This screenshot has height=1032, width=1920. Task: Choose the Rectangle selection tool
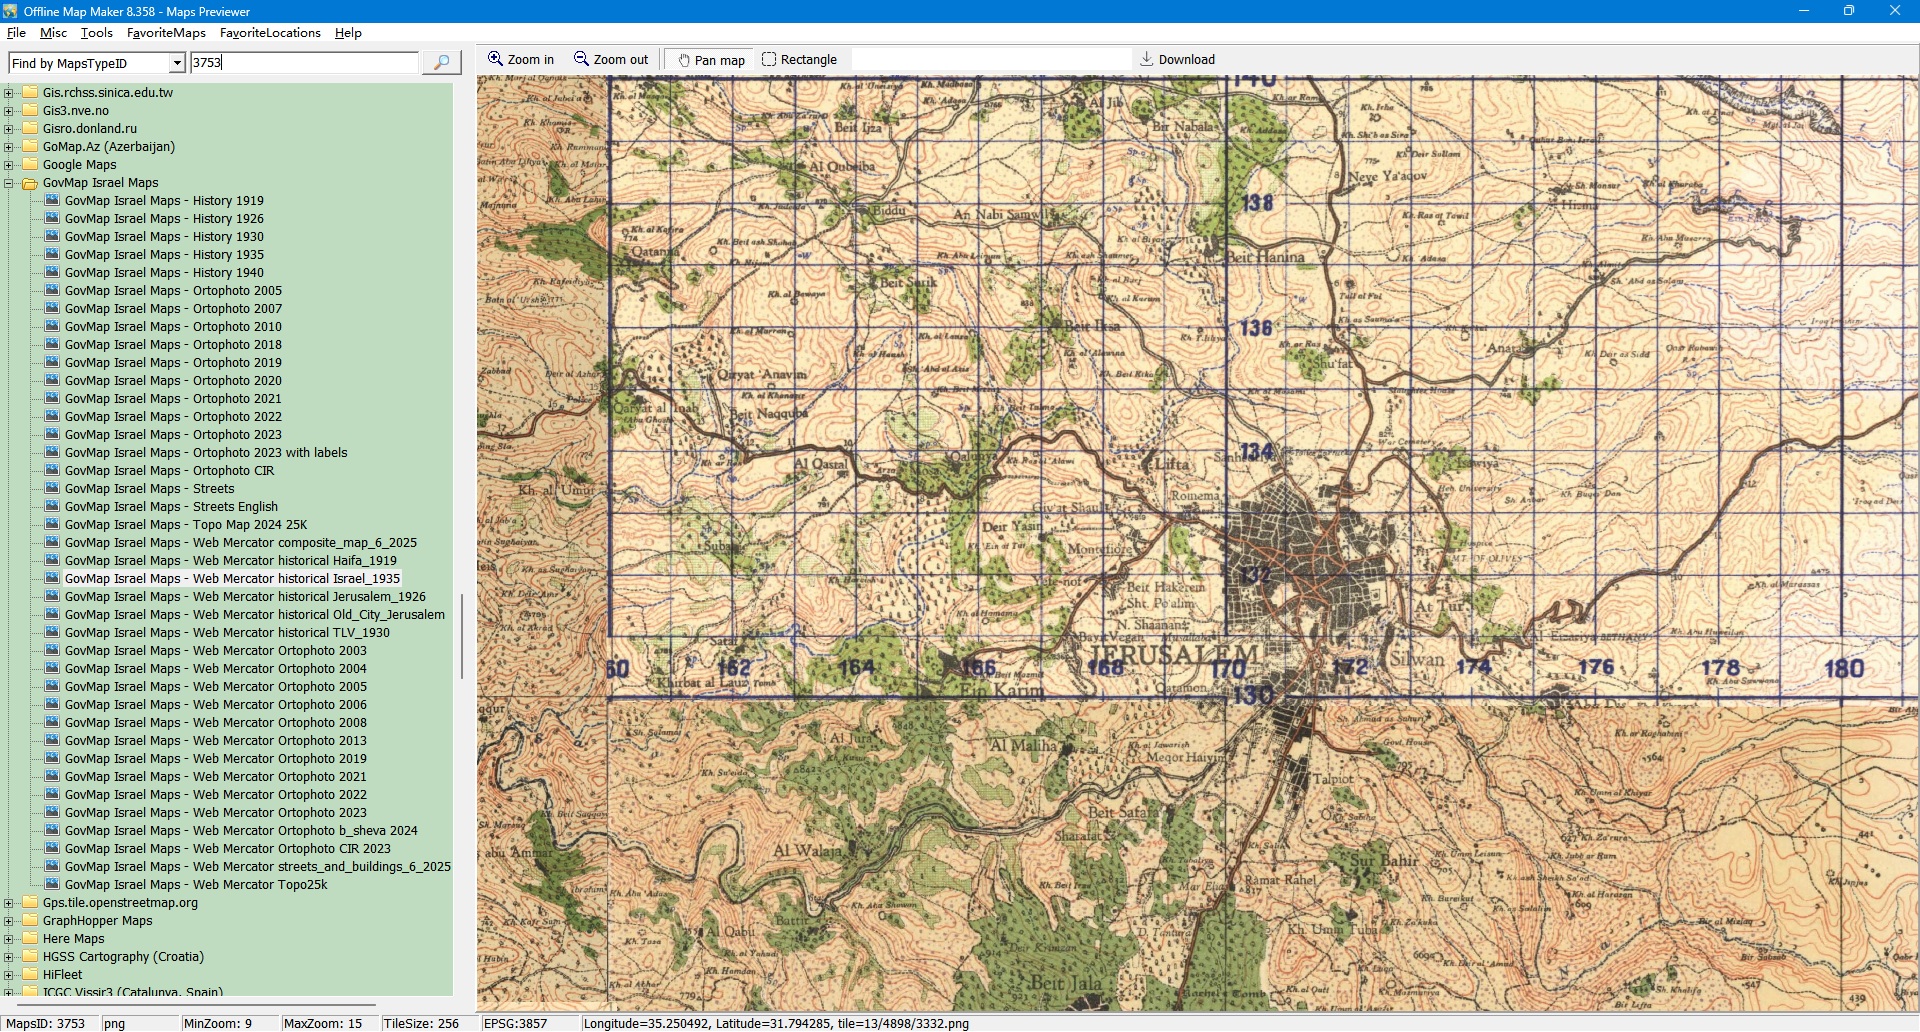pyautogui.click(x=799, y=59)
